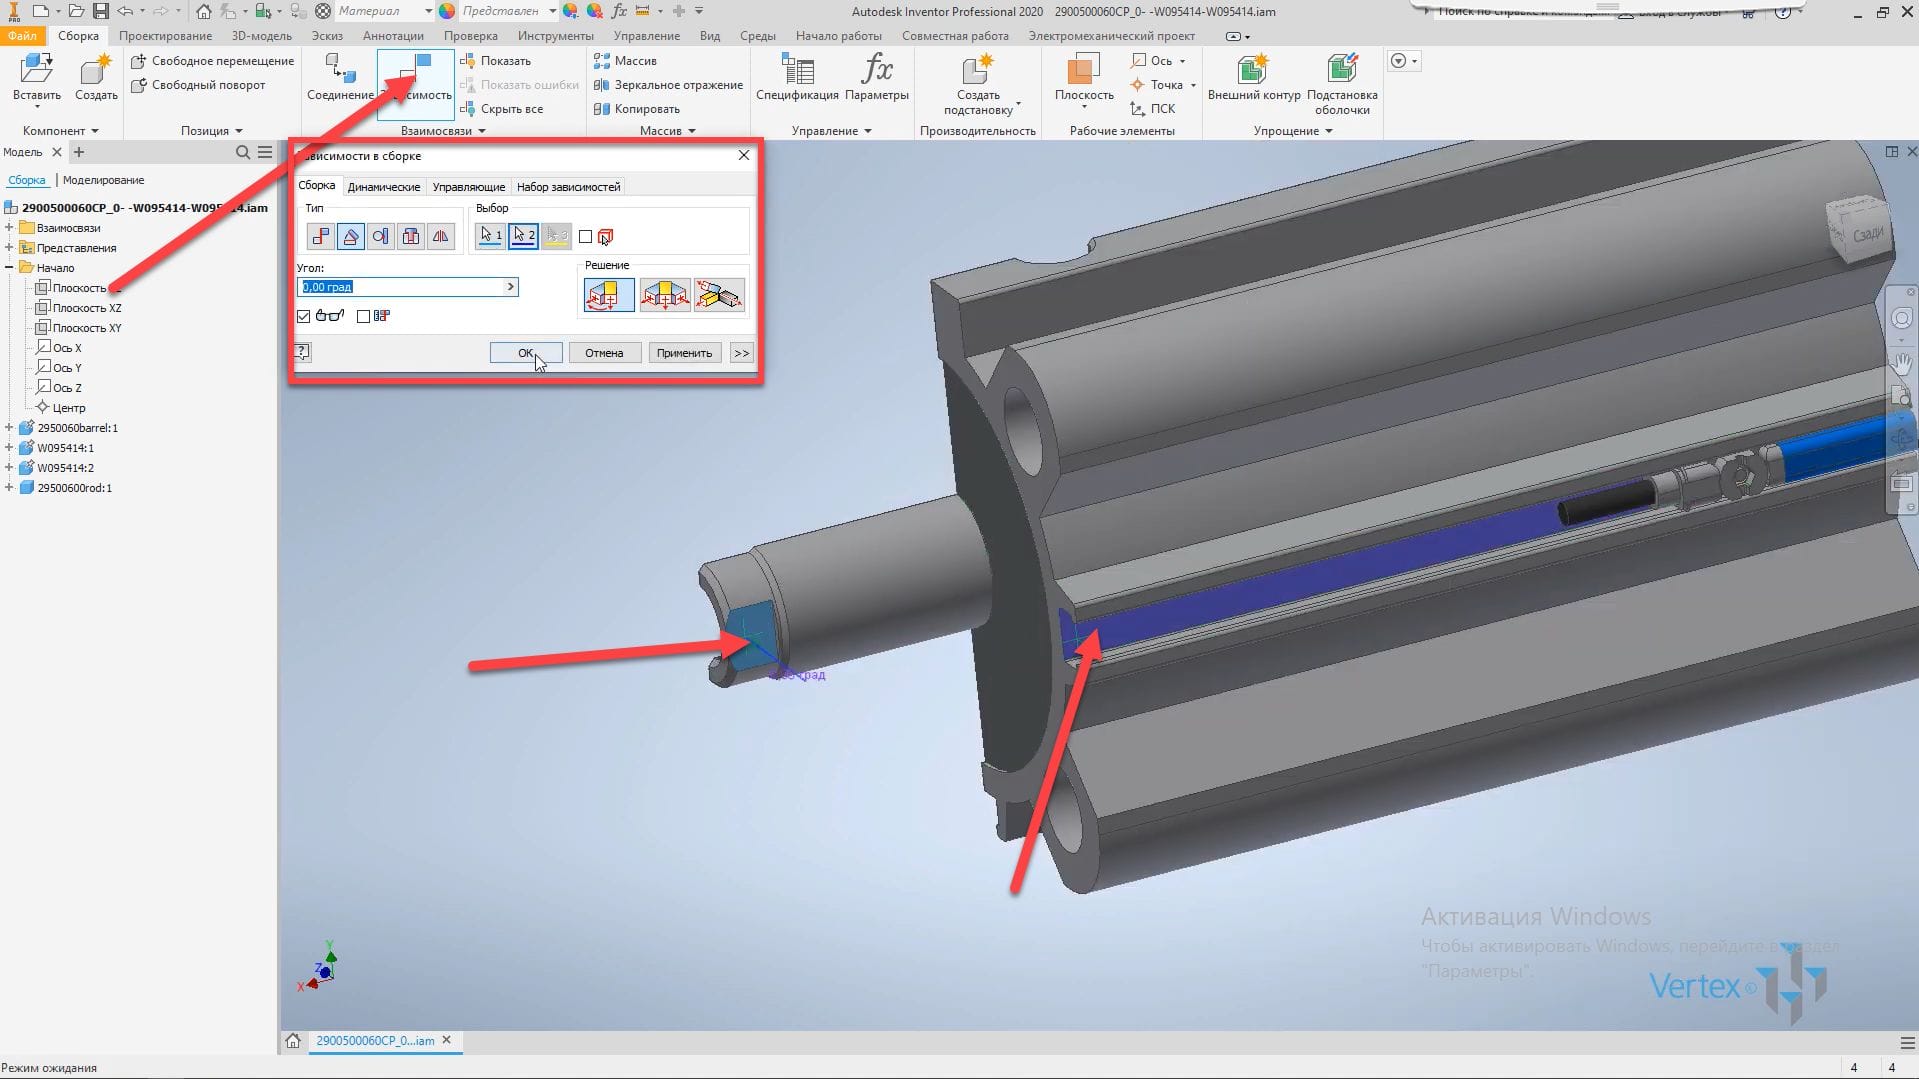Screen dimensions: 1919x1079
Task: Click the Копировать component tool
Action: pos(636,109)
